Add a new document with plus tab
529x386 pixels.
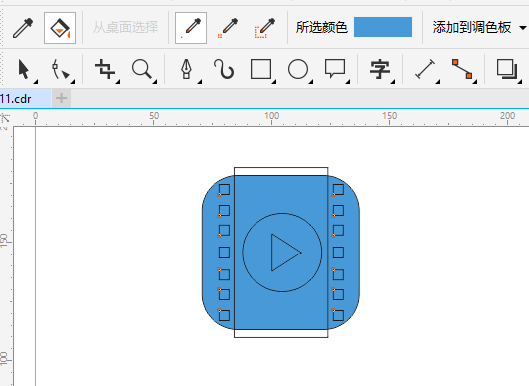(x=61, y=99)
